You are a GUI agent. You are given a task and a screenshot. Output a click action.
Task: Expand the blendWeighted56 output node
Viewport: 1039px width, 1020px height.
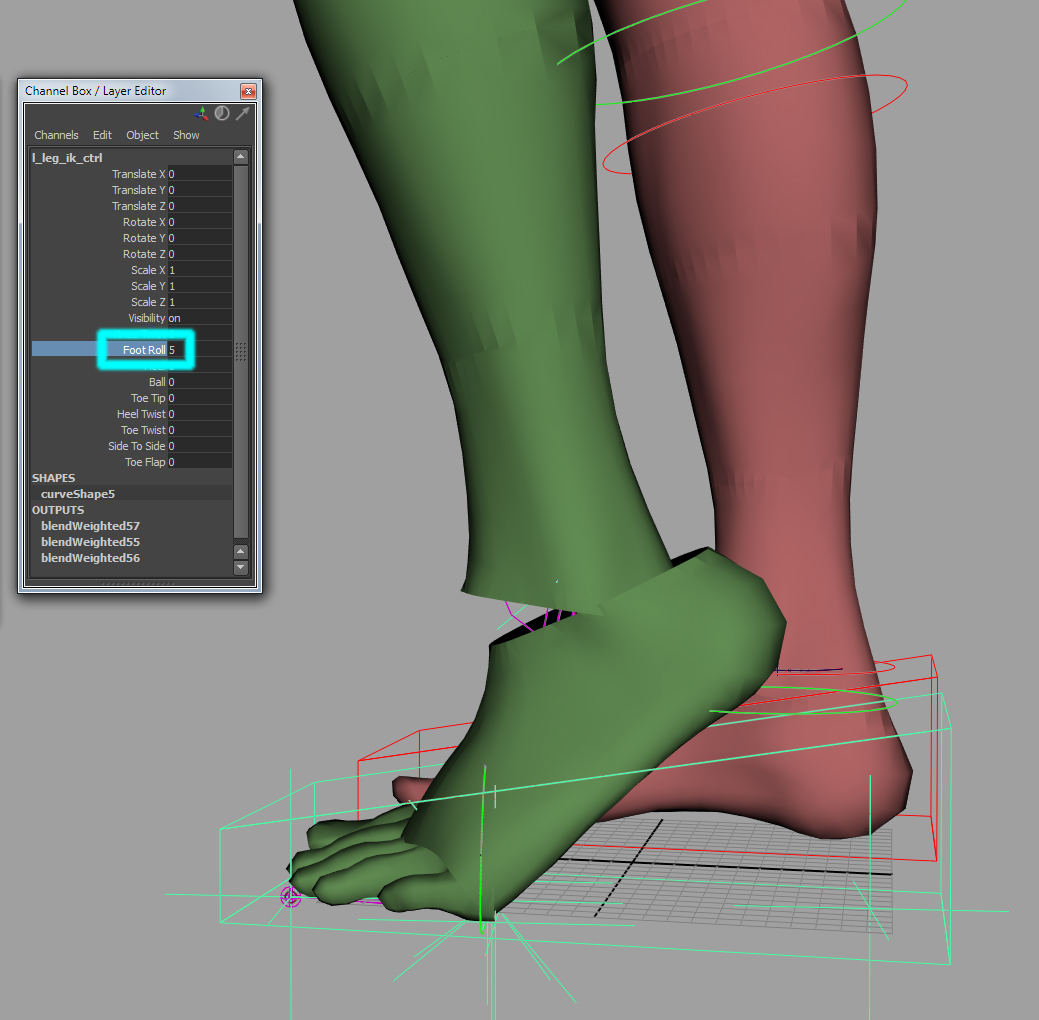pos(90,557)
